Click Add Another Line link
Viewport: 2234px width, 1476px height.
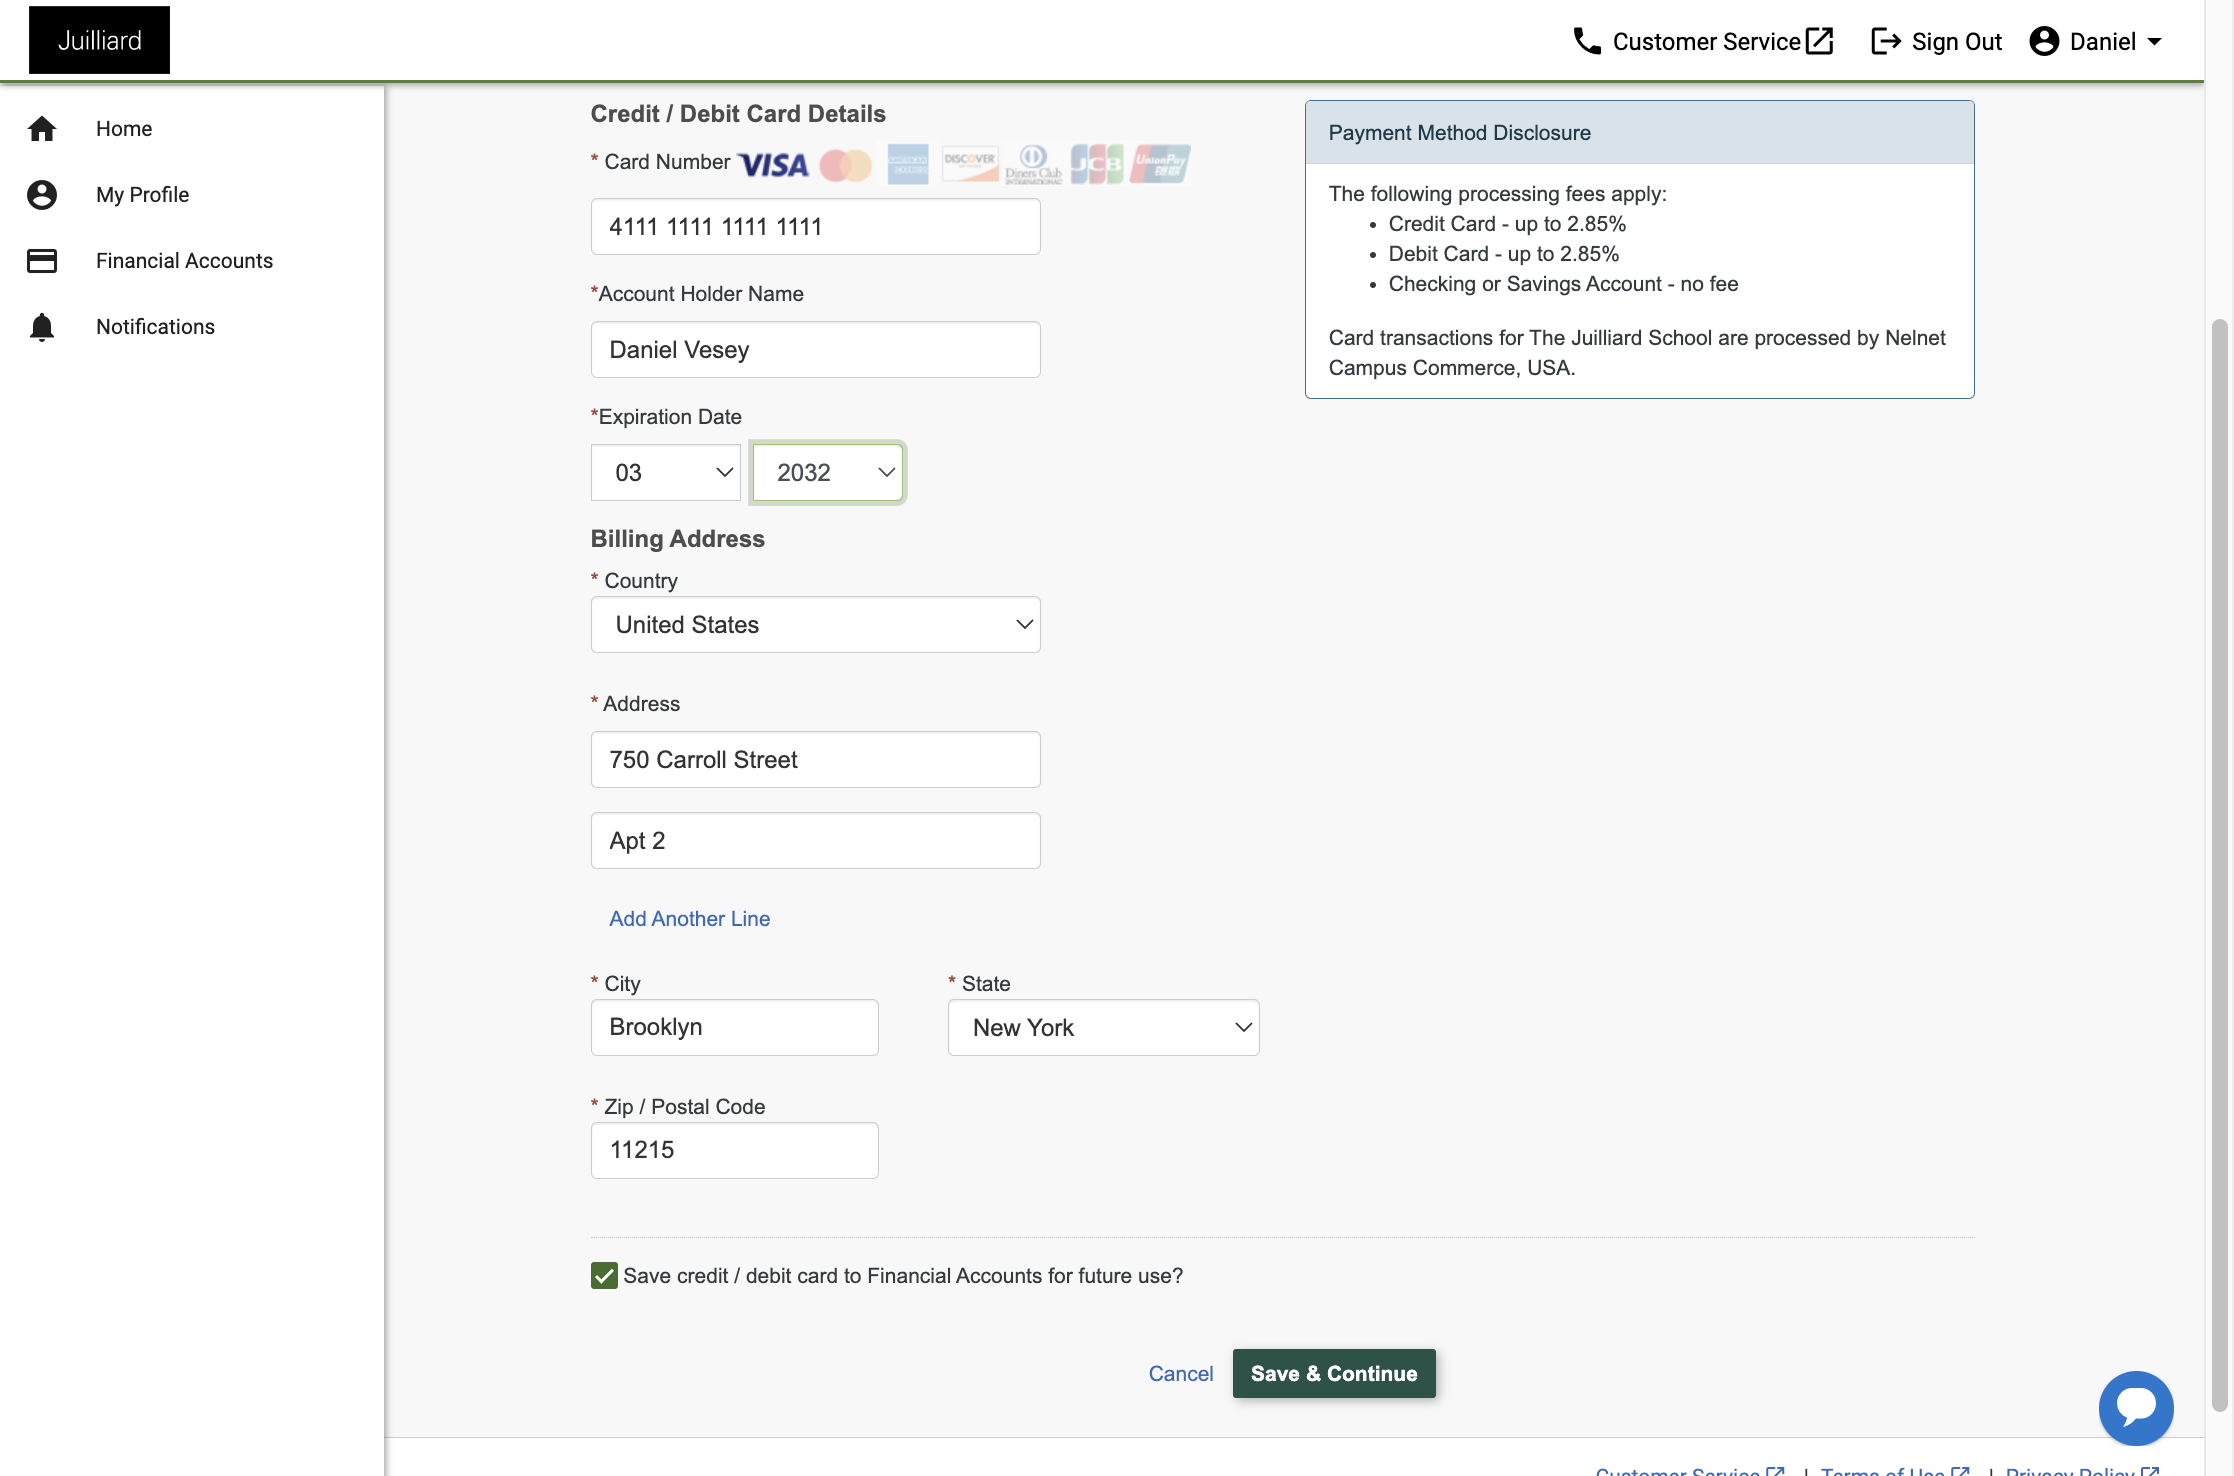(690, 919)
